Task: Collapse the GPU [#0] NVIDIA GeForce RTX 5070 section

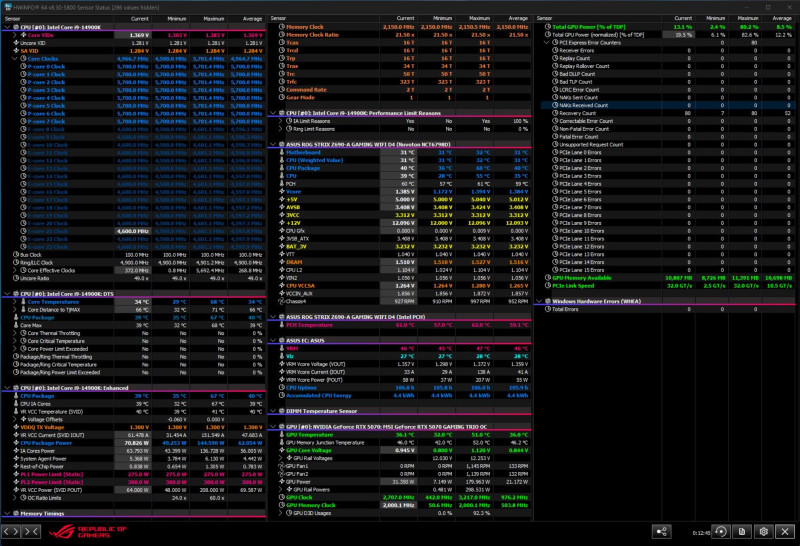Action: click(273, 427)
